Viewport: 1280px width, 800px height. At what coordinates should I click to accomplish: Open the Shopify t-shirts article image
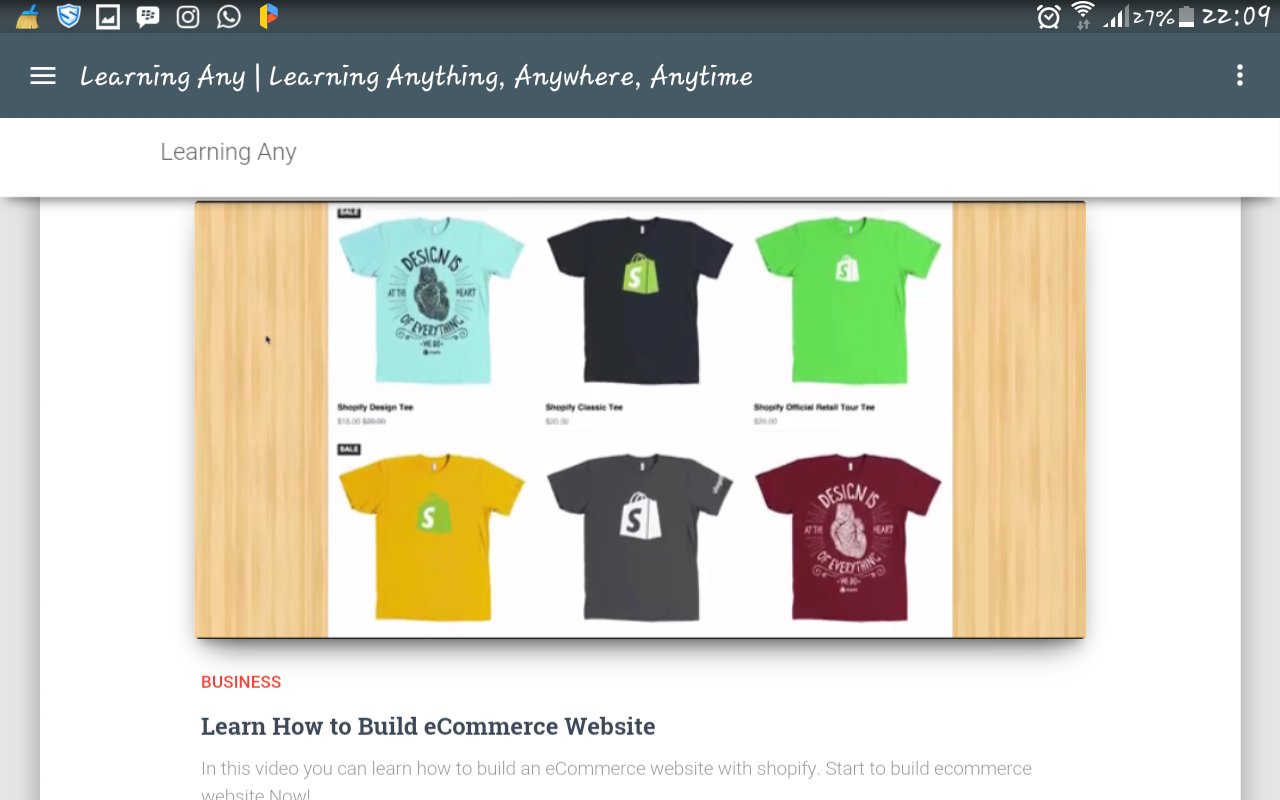(x=640, y=419)
